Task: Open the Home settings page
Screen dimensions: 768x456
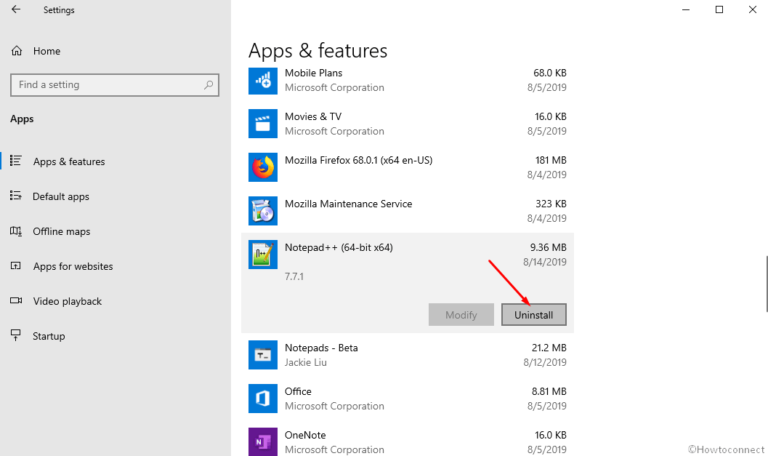Action: point(47,51)
